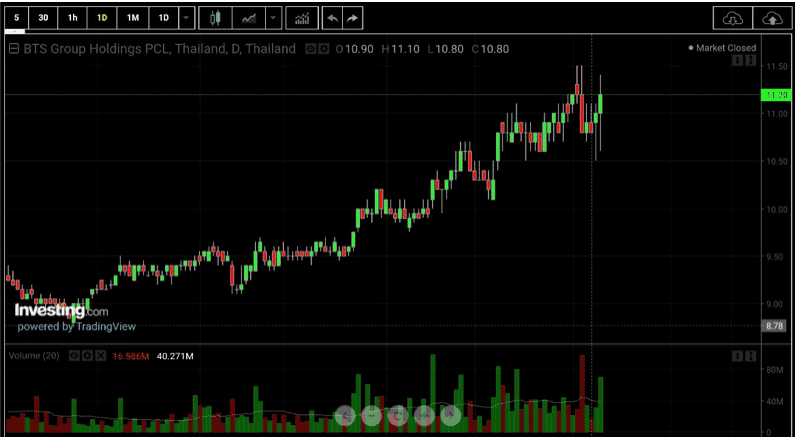Collapse the BTS Group Holdings legend

click(14, 49)
